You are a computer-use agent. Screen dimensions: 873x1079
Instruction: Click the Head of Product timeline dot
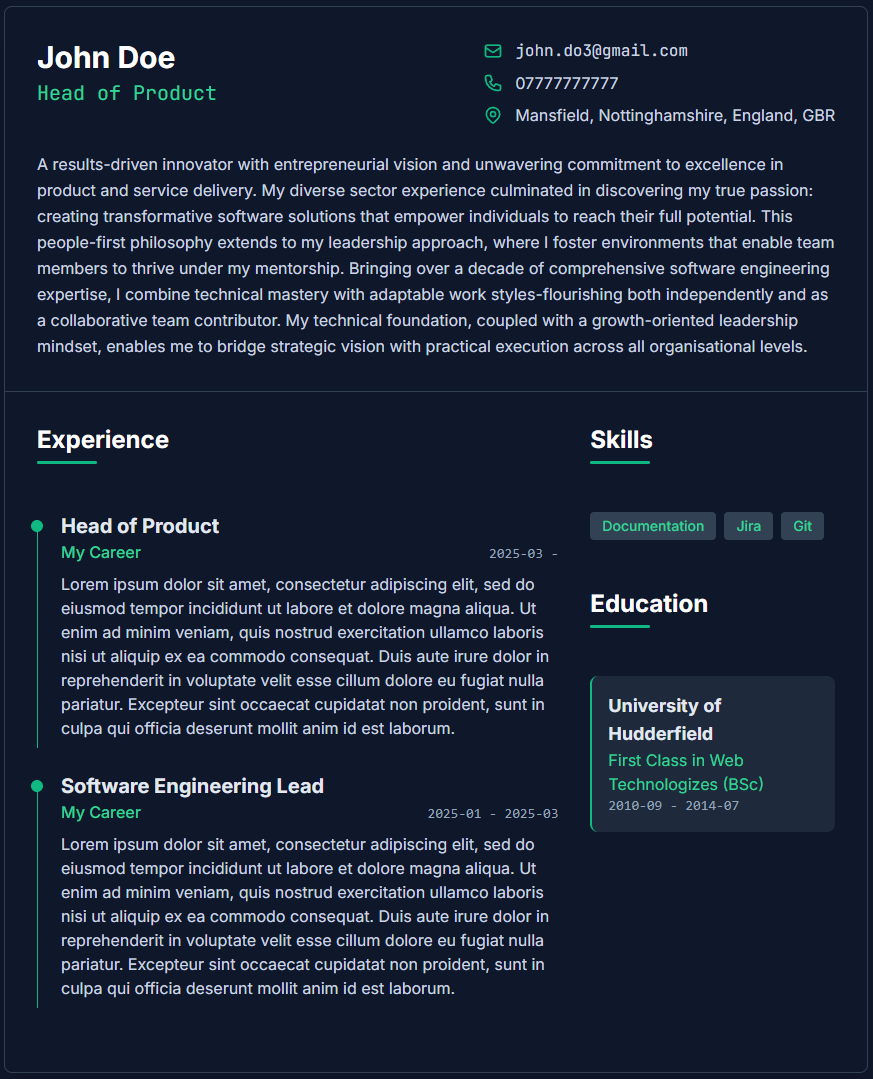point(37,526)
